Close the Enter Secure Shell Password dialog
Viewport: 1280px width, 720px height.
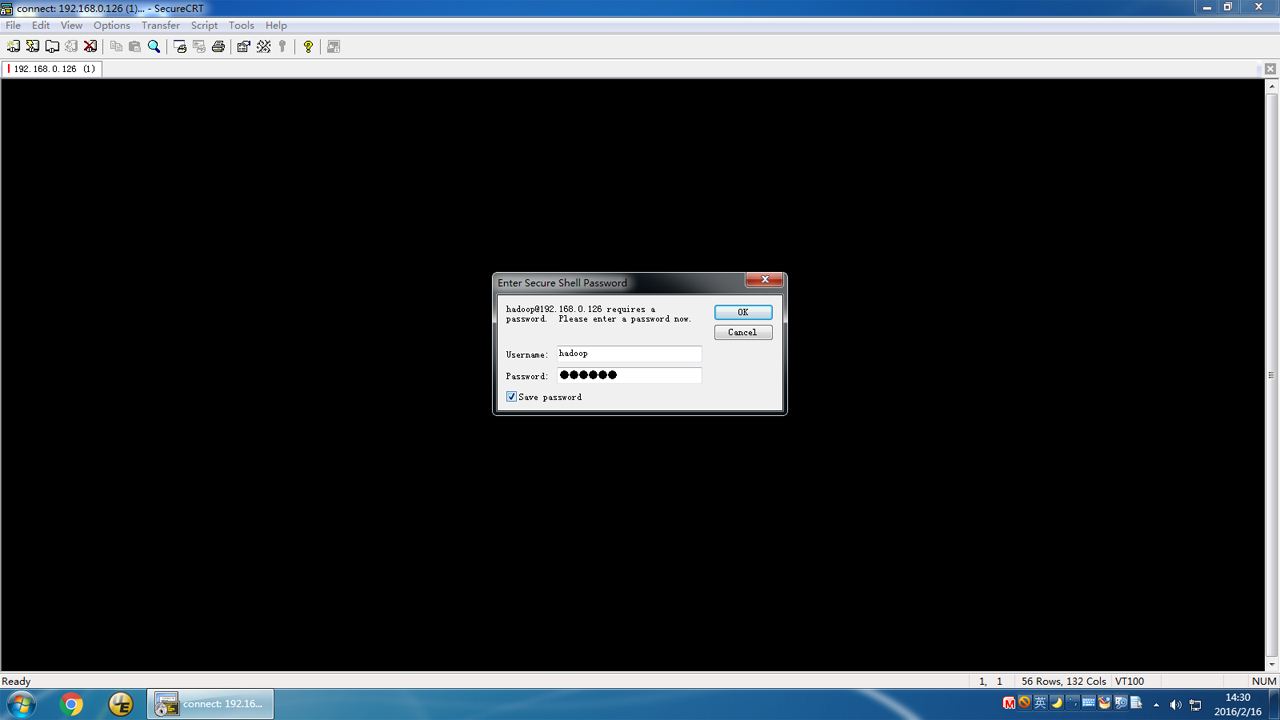point(764,280)
